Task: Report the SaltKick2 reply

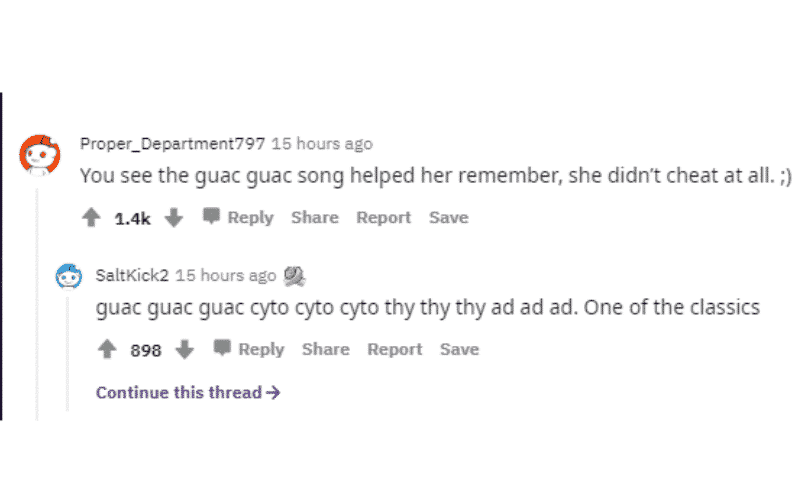Action: [x=394, y=349]
